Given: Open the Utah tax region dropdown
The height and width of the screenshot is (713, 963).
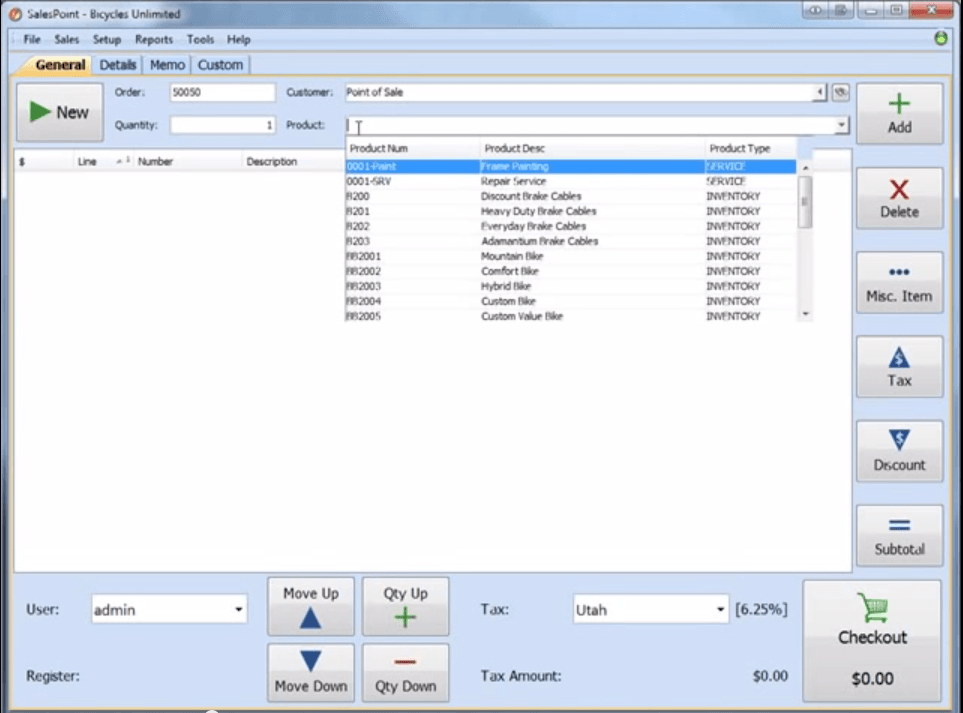Looking at the screenshot, I should (x=721, y=608).
